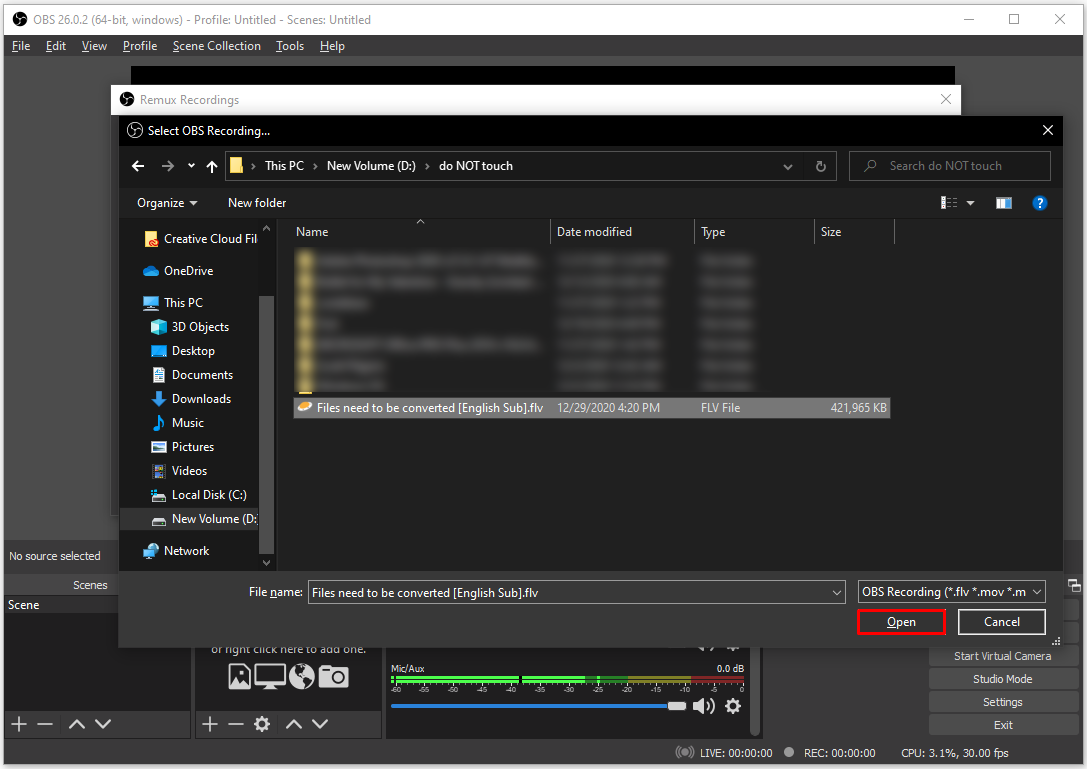This screenshot has width=1087, height=769.
Task: Select the Files need to be converted flv file
Action: click(591, 408)
